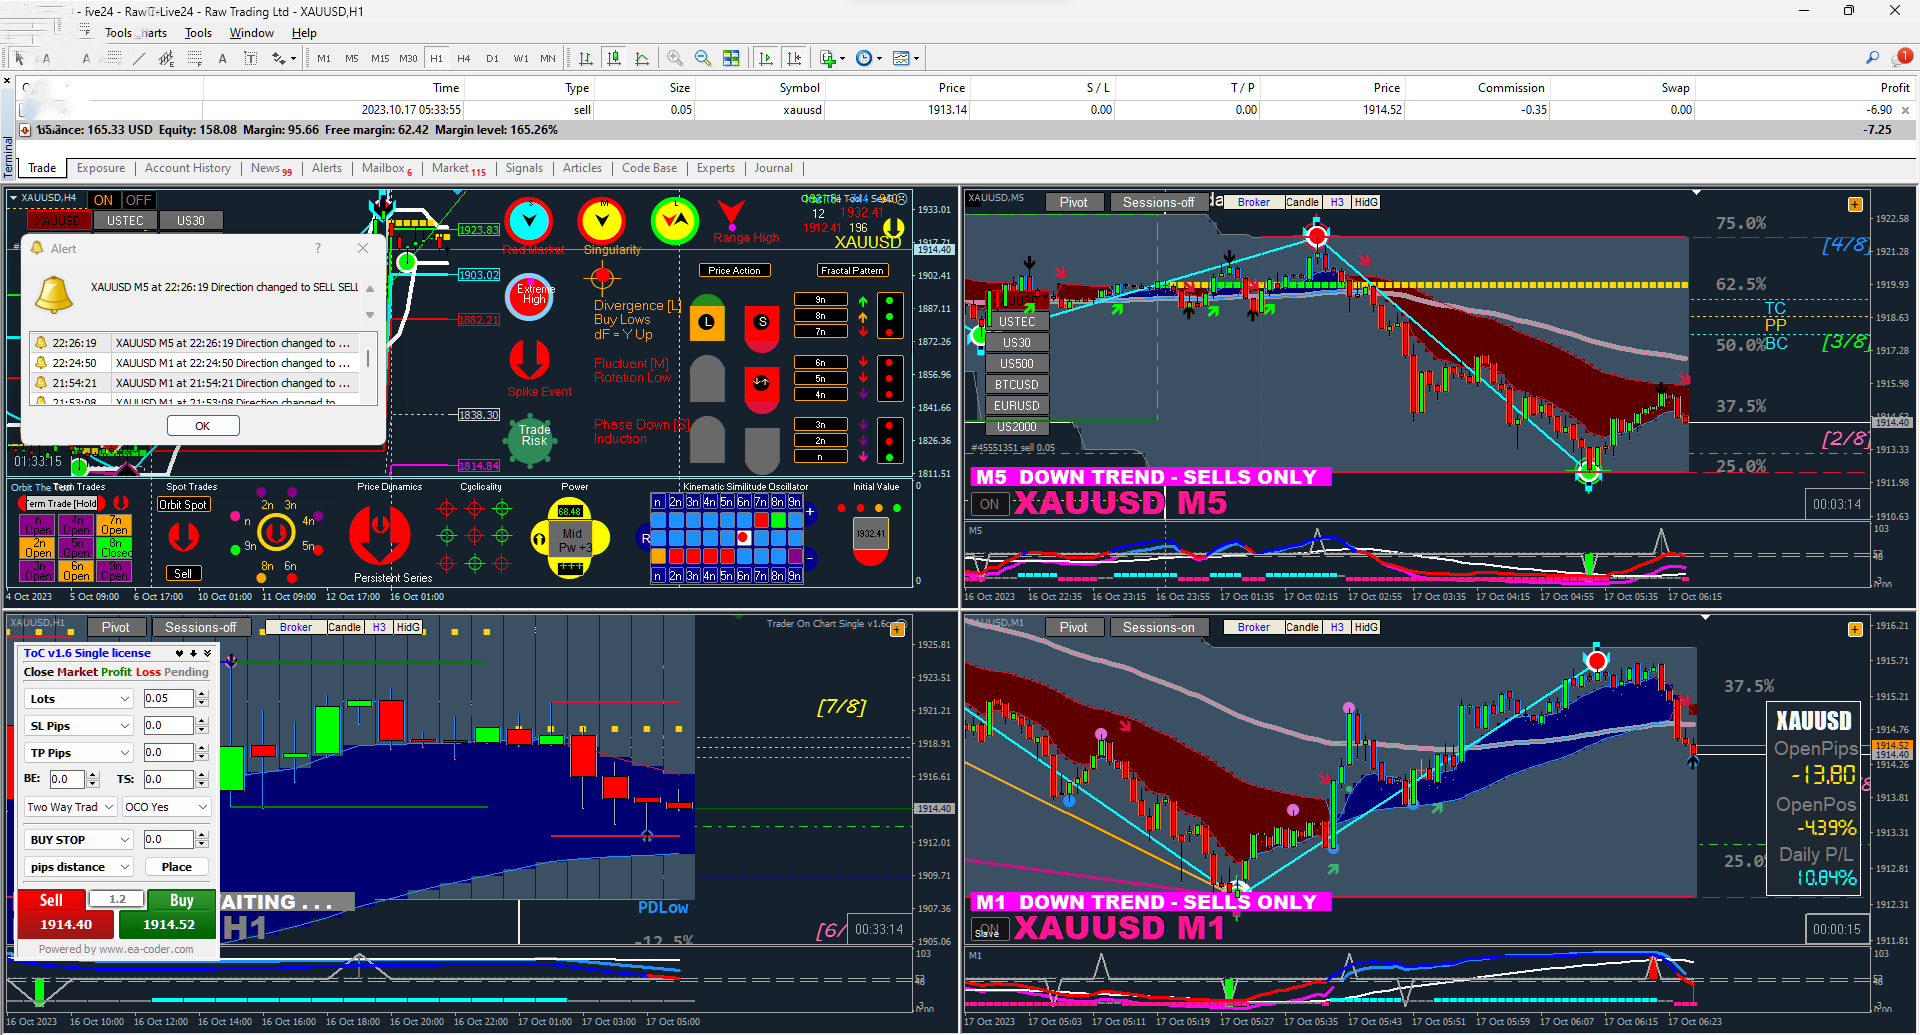Tile chart windows using the grid icon

tap(731, 58)
